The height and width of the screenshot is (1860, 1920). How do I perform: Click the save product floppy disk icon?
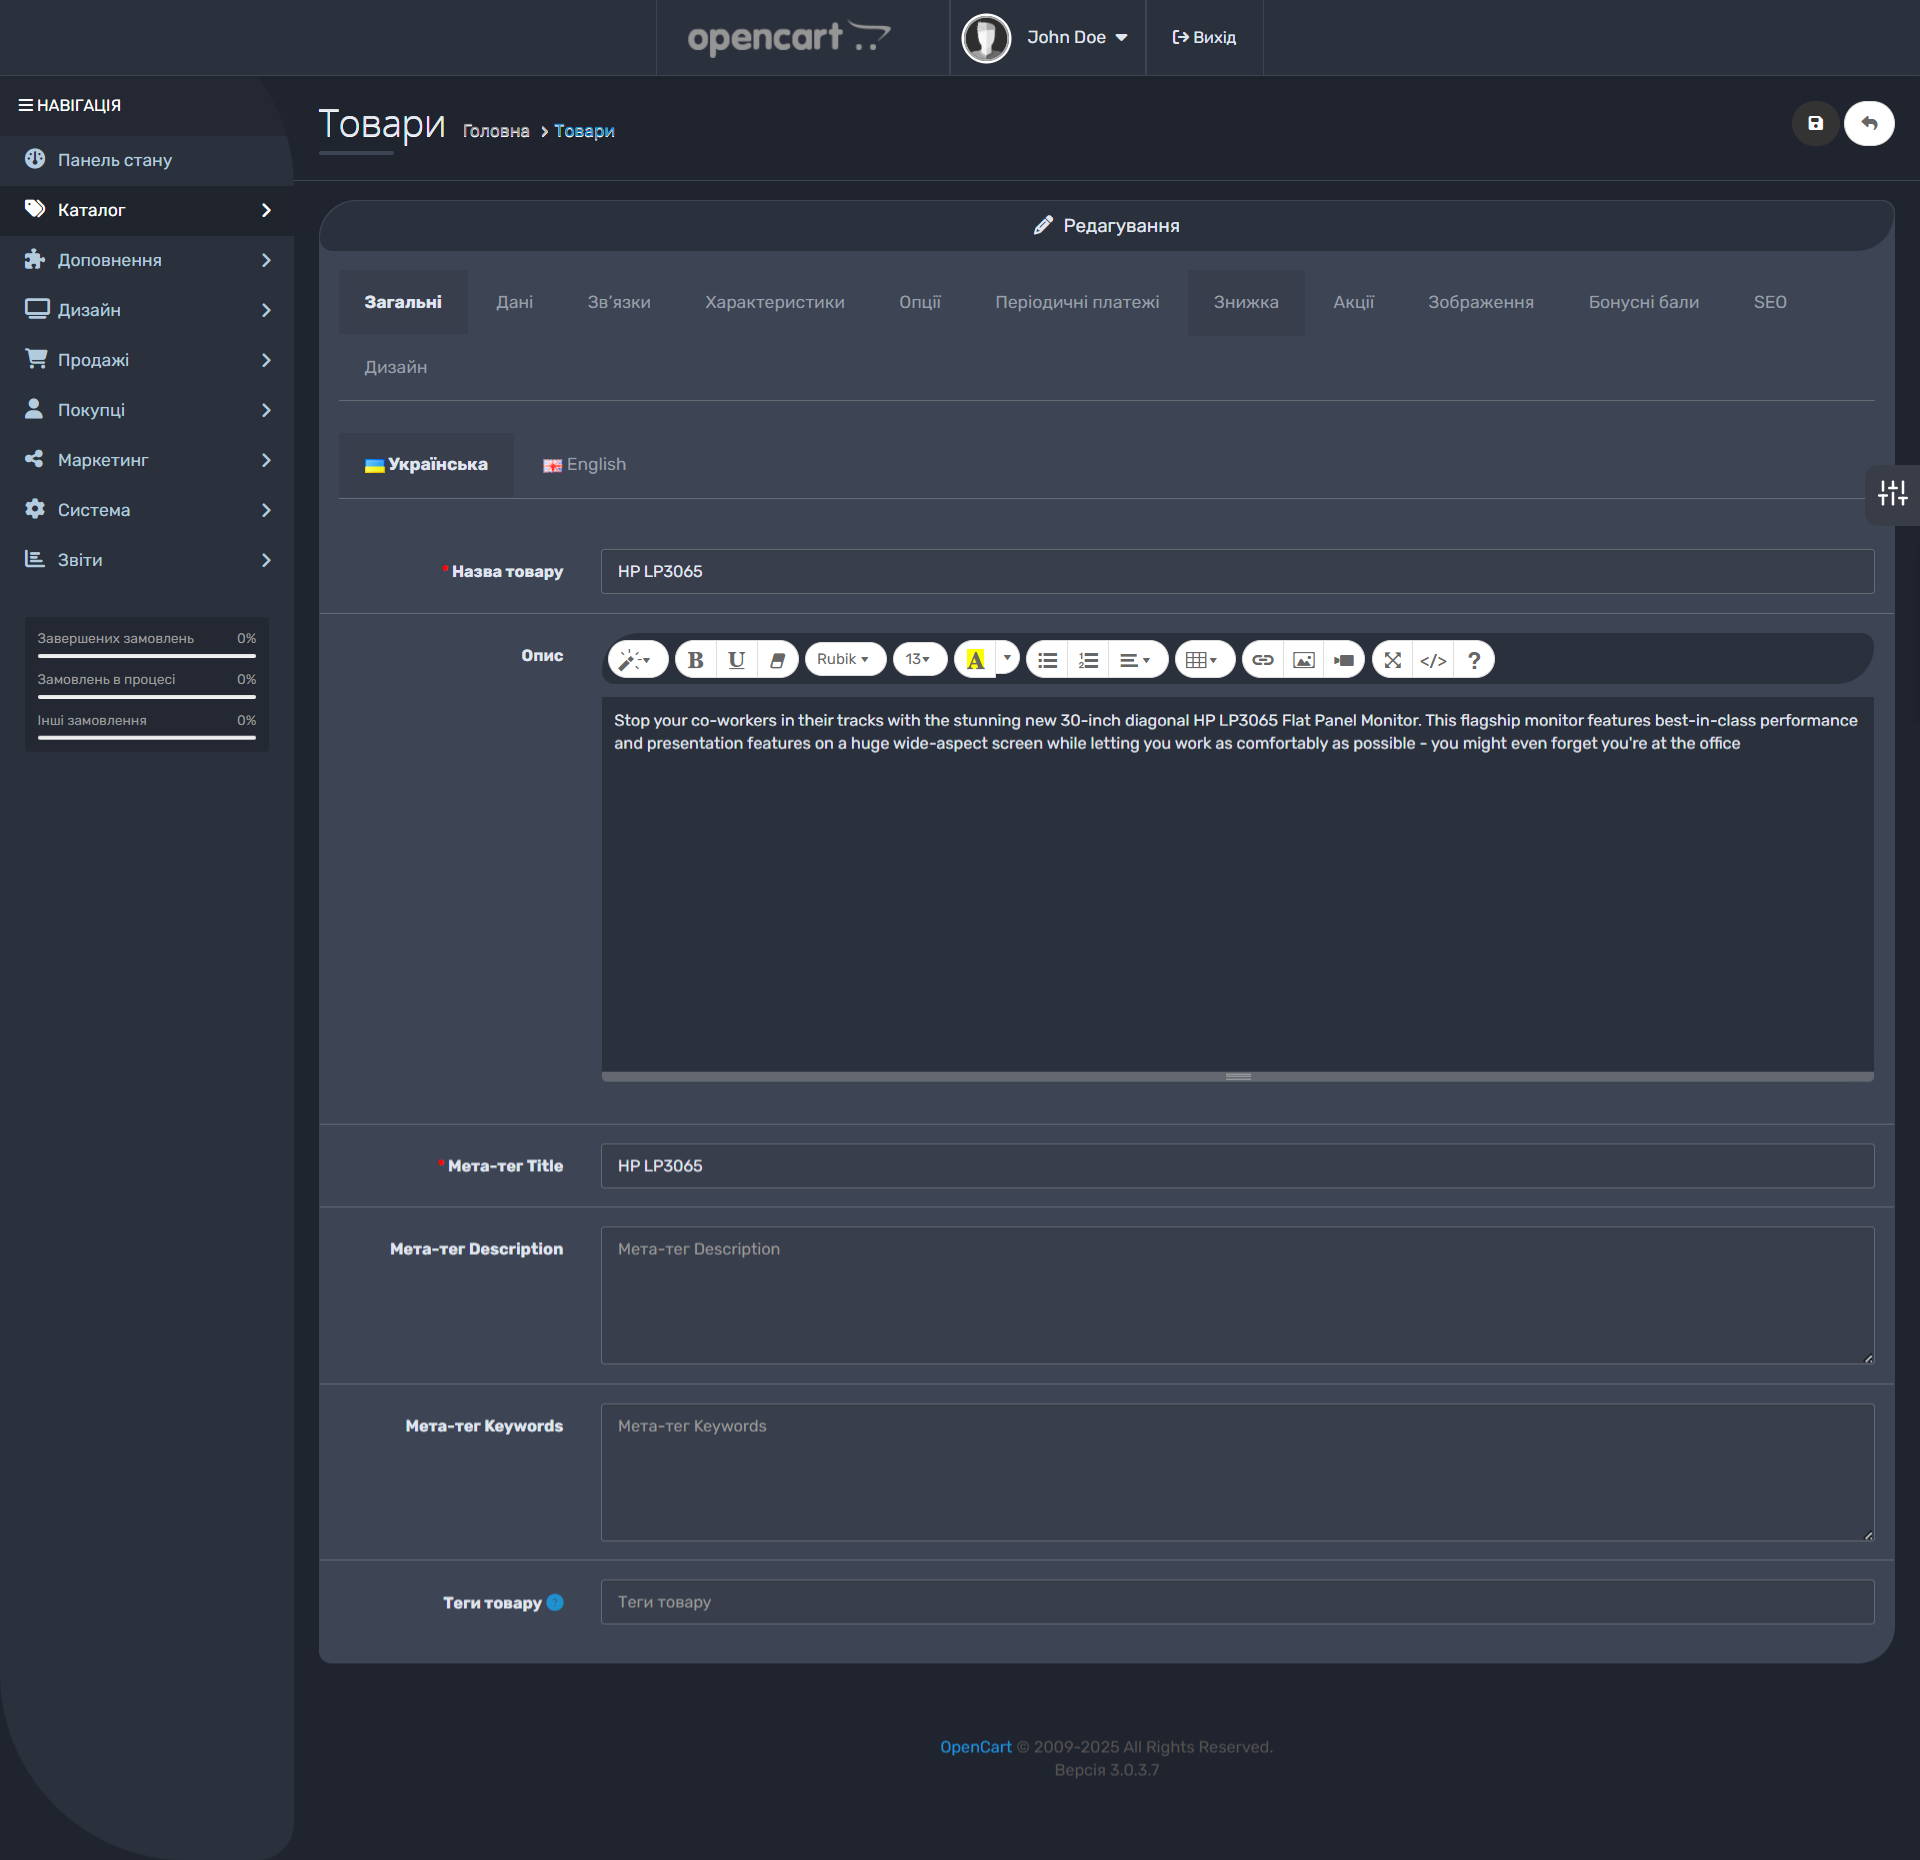(x=1815, y=124)
